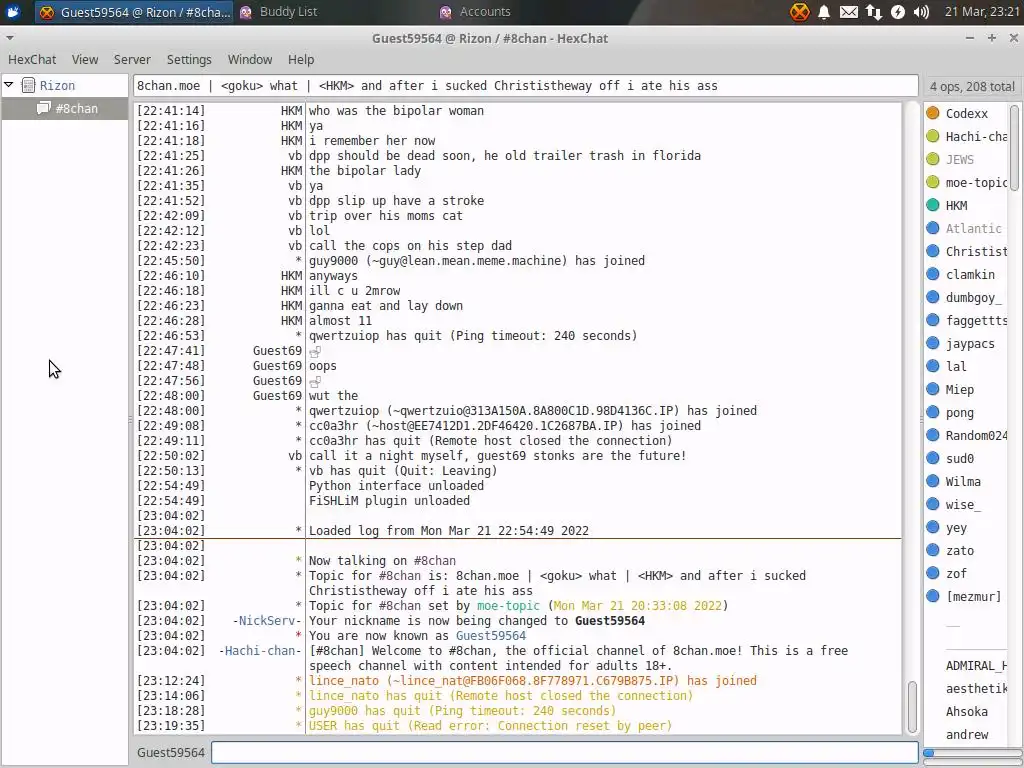
Task: Click the lag meter bar below user list
Action: pos(972,753)
